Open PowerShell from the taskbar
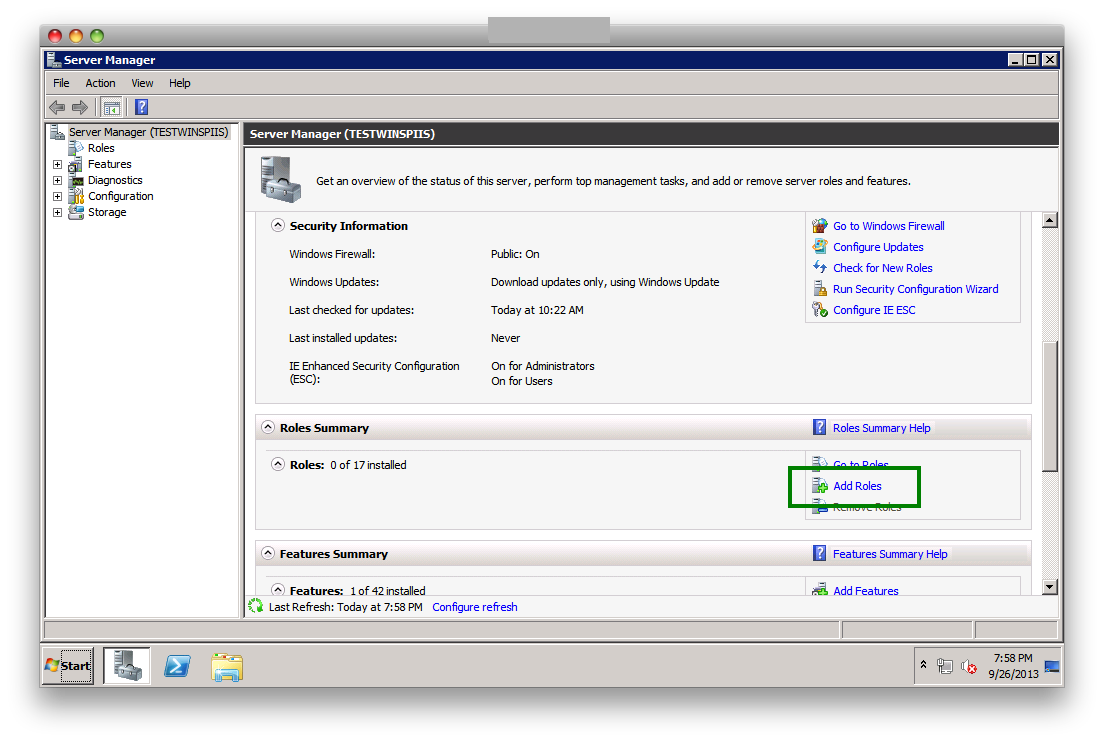Image resolution: width=1104 pixels, height=742 pixels. coord(177,666)
